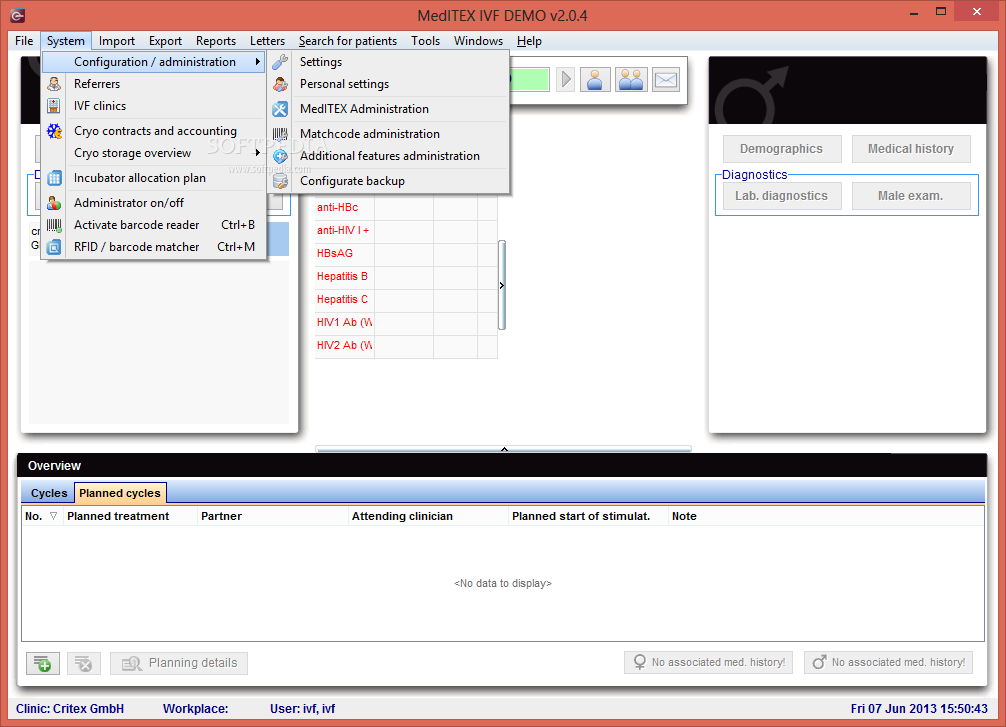Click the Personal settings user icon

(280, 84)
